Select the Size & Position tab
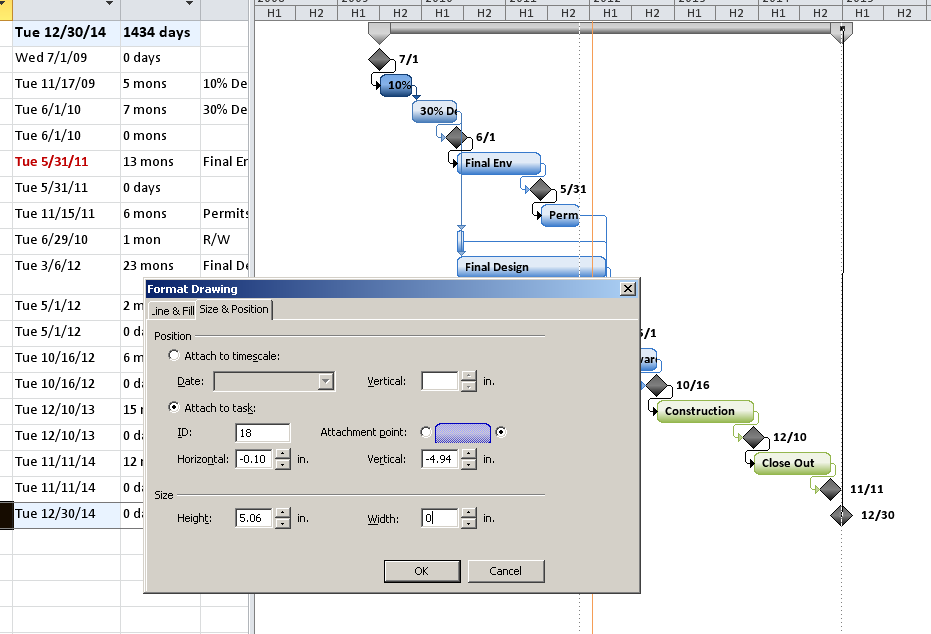Viewport: 931px width, 634px height. [235, 310]
